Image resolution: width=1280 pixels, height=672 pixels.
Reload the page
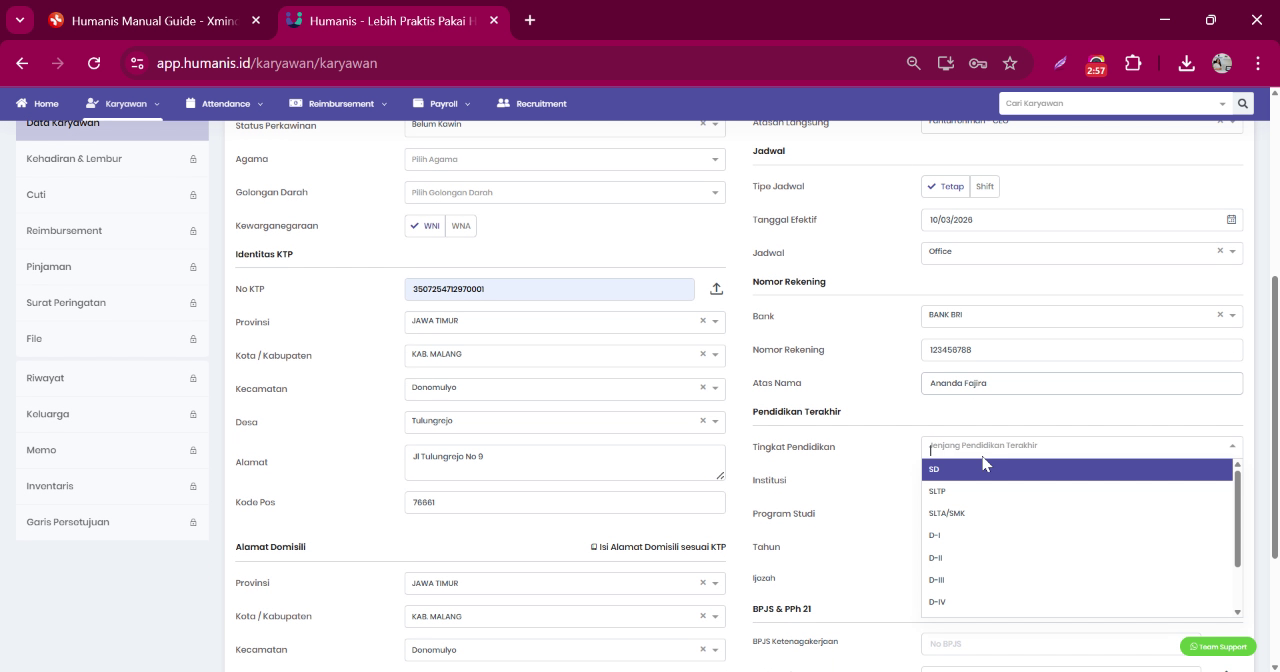(94, 63)
